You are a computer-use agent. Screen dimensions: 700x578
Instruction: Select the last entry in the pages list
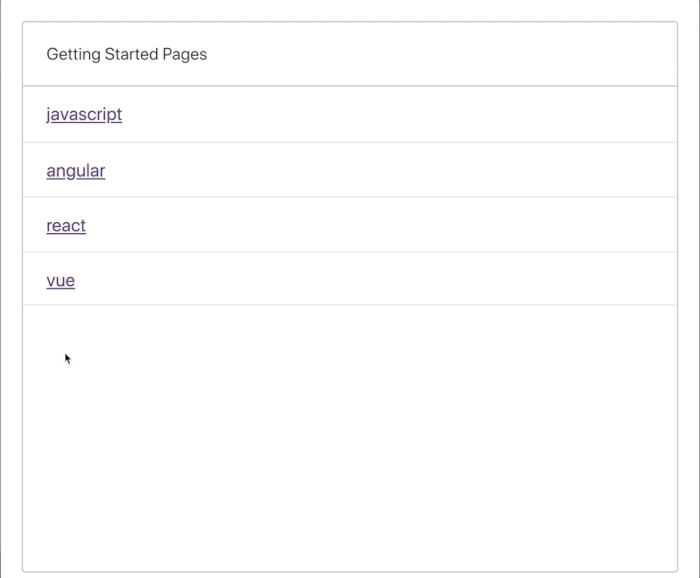[x=61, y=280]
